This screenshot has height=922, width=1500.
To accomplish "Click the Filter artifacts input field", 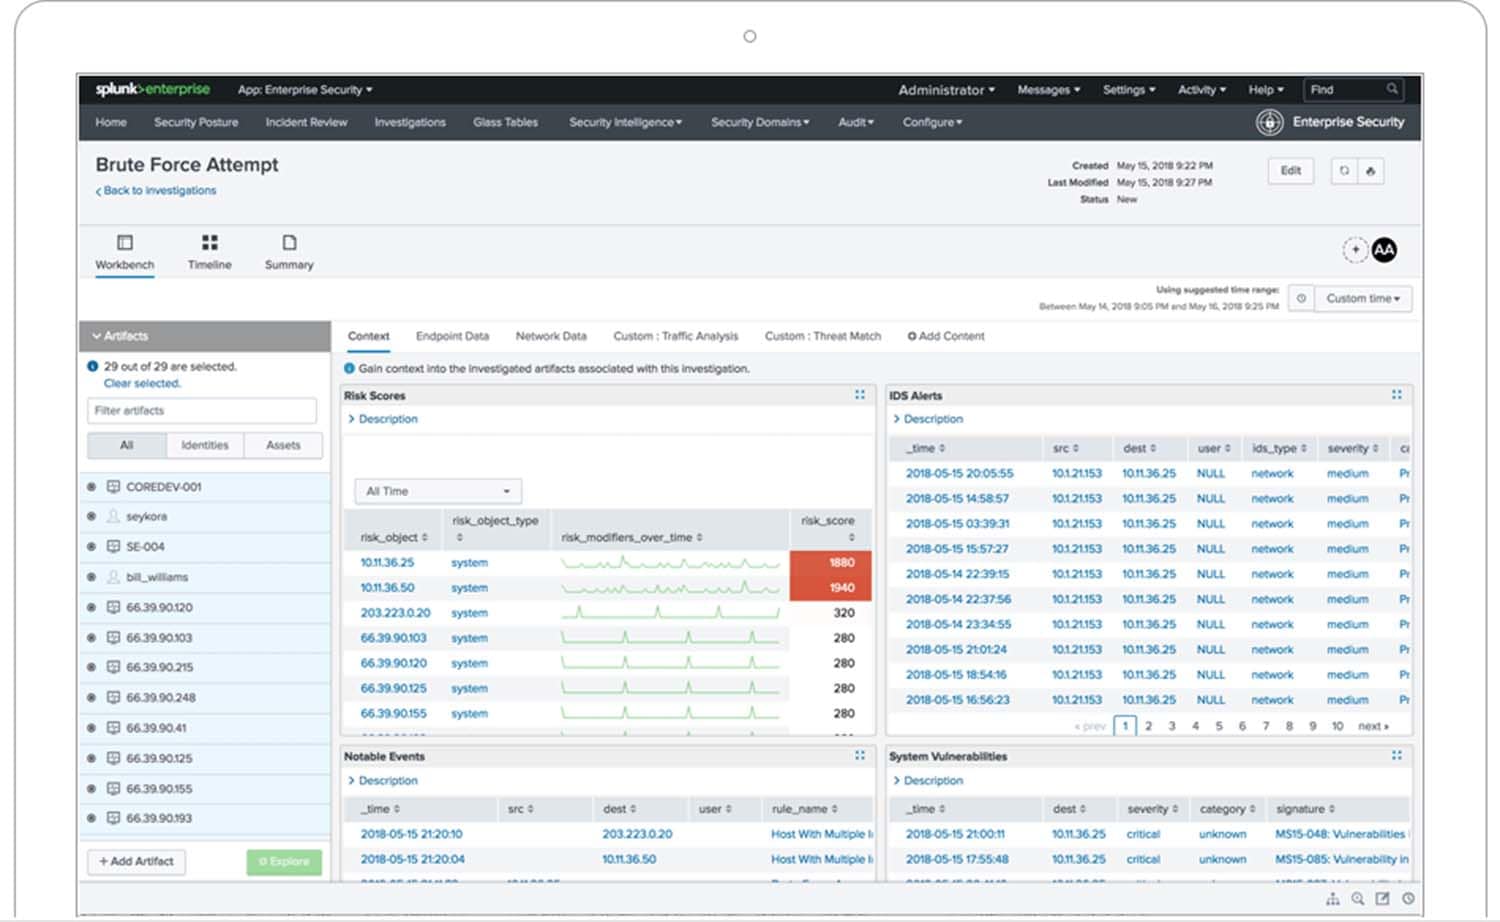I will (202, 410).
